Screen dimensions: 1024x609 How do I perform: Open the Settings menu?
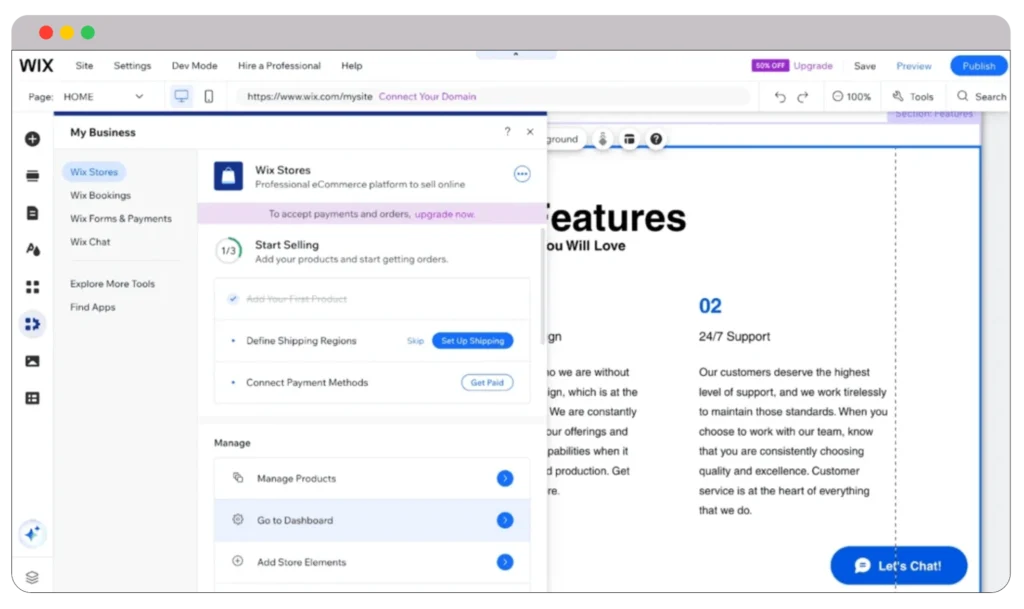132,66
